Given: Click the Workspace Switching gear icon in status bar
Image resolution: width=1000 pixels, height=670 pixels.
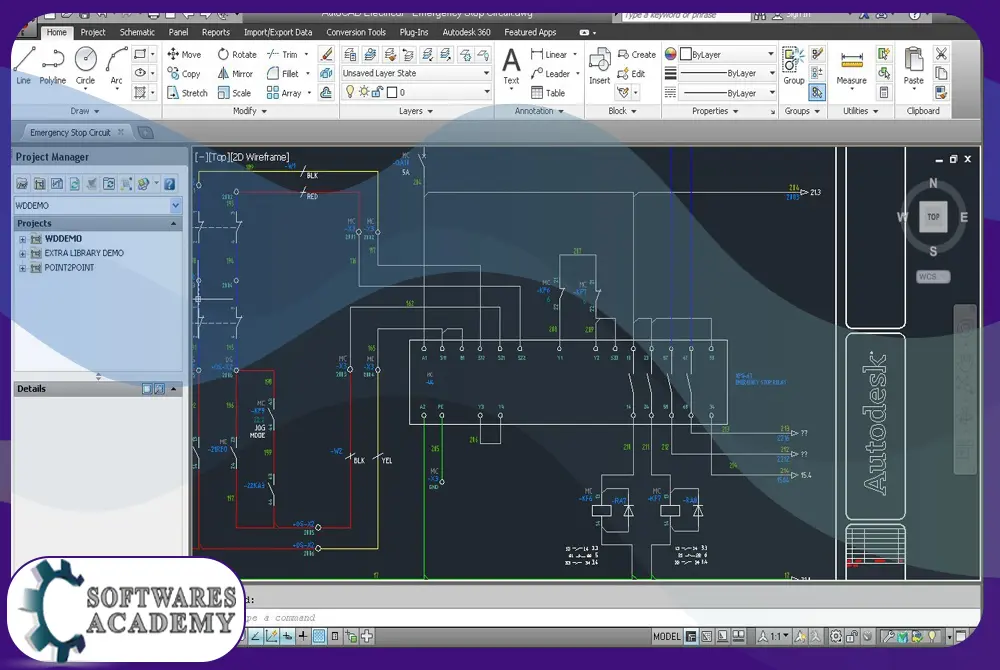Looking at the screenshot, I should [x=835, y=636].
